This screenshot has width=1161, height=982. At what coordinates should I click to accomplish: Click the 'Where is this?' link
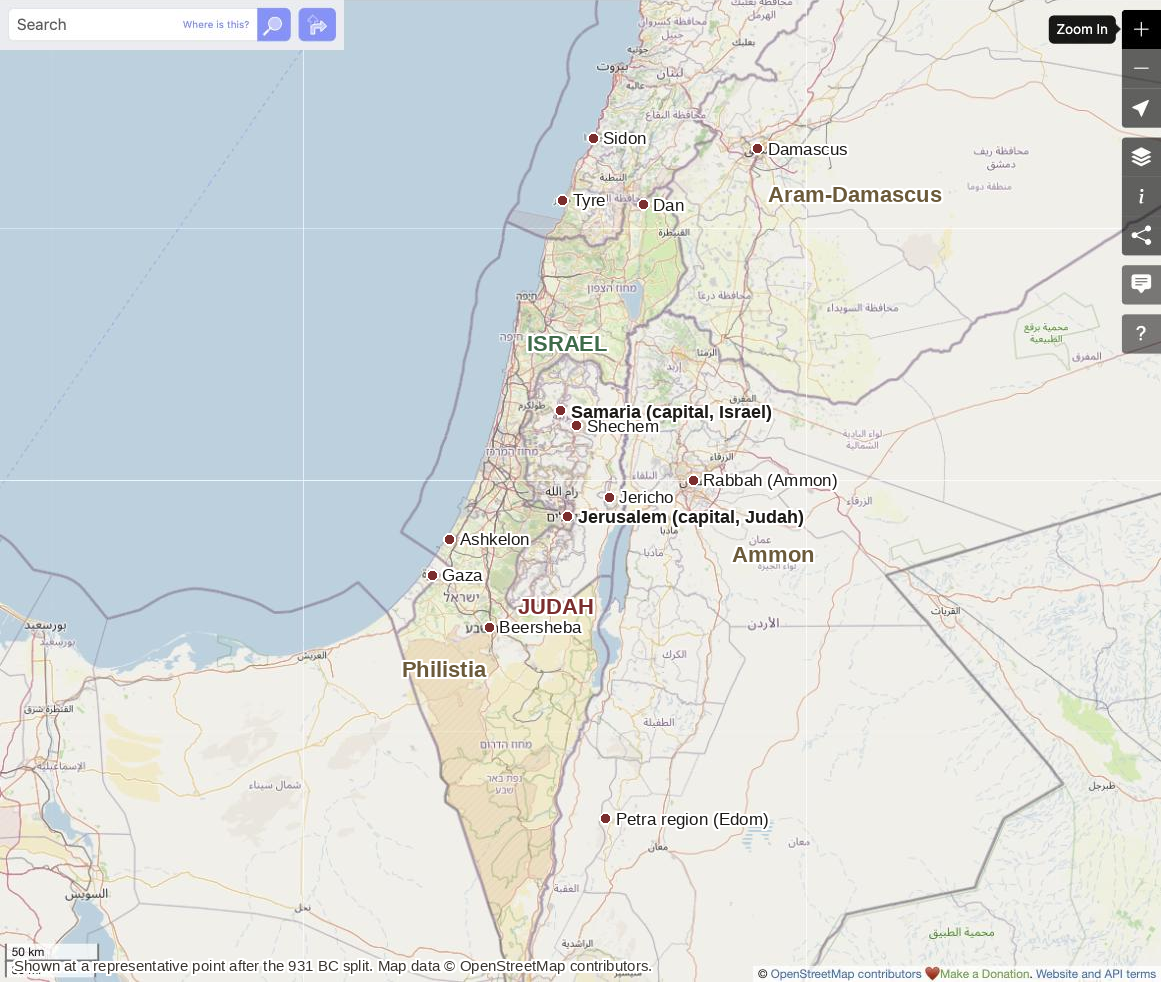click(215, 24)
